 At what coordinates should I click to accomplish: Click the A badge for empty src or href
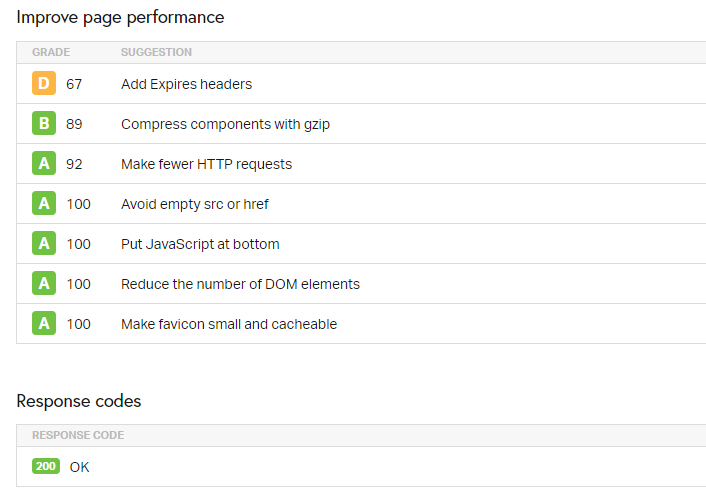point(43,204)
